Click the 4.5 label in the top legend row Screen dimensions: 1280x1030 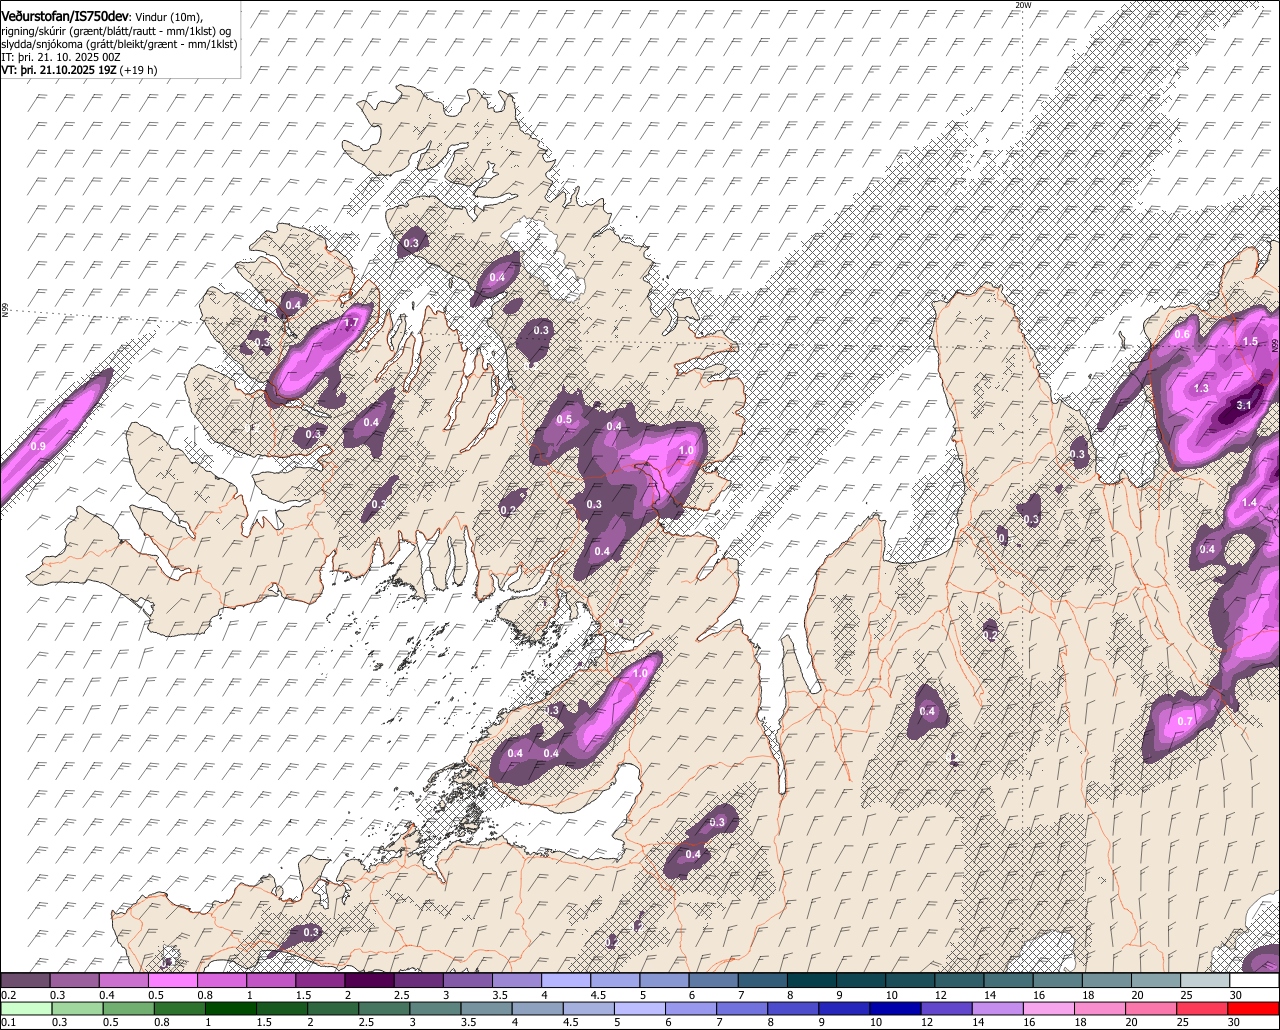click(x=598, y=995)
